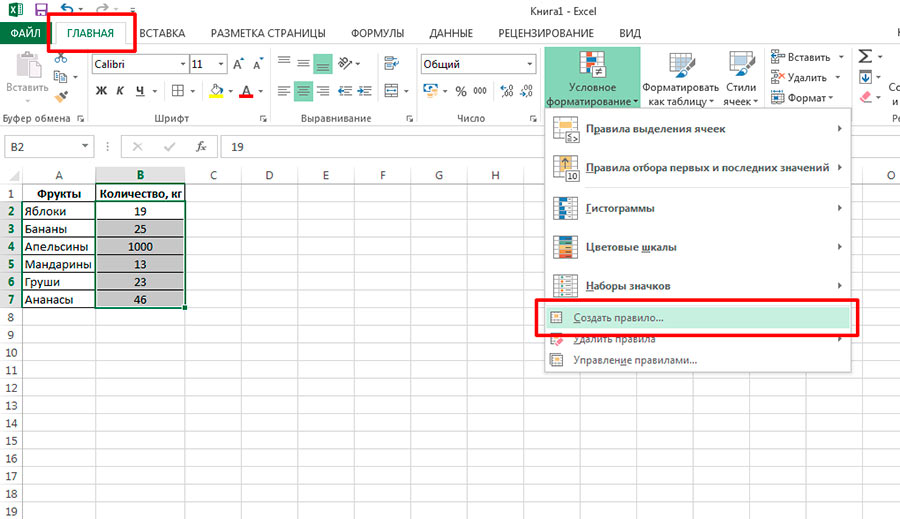Image resolution: width=900 pixels, height=519 pixels.
Task: Click the Вставить cells button
Action: (801, 57)
